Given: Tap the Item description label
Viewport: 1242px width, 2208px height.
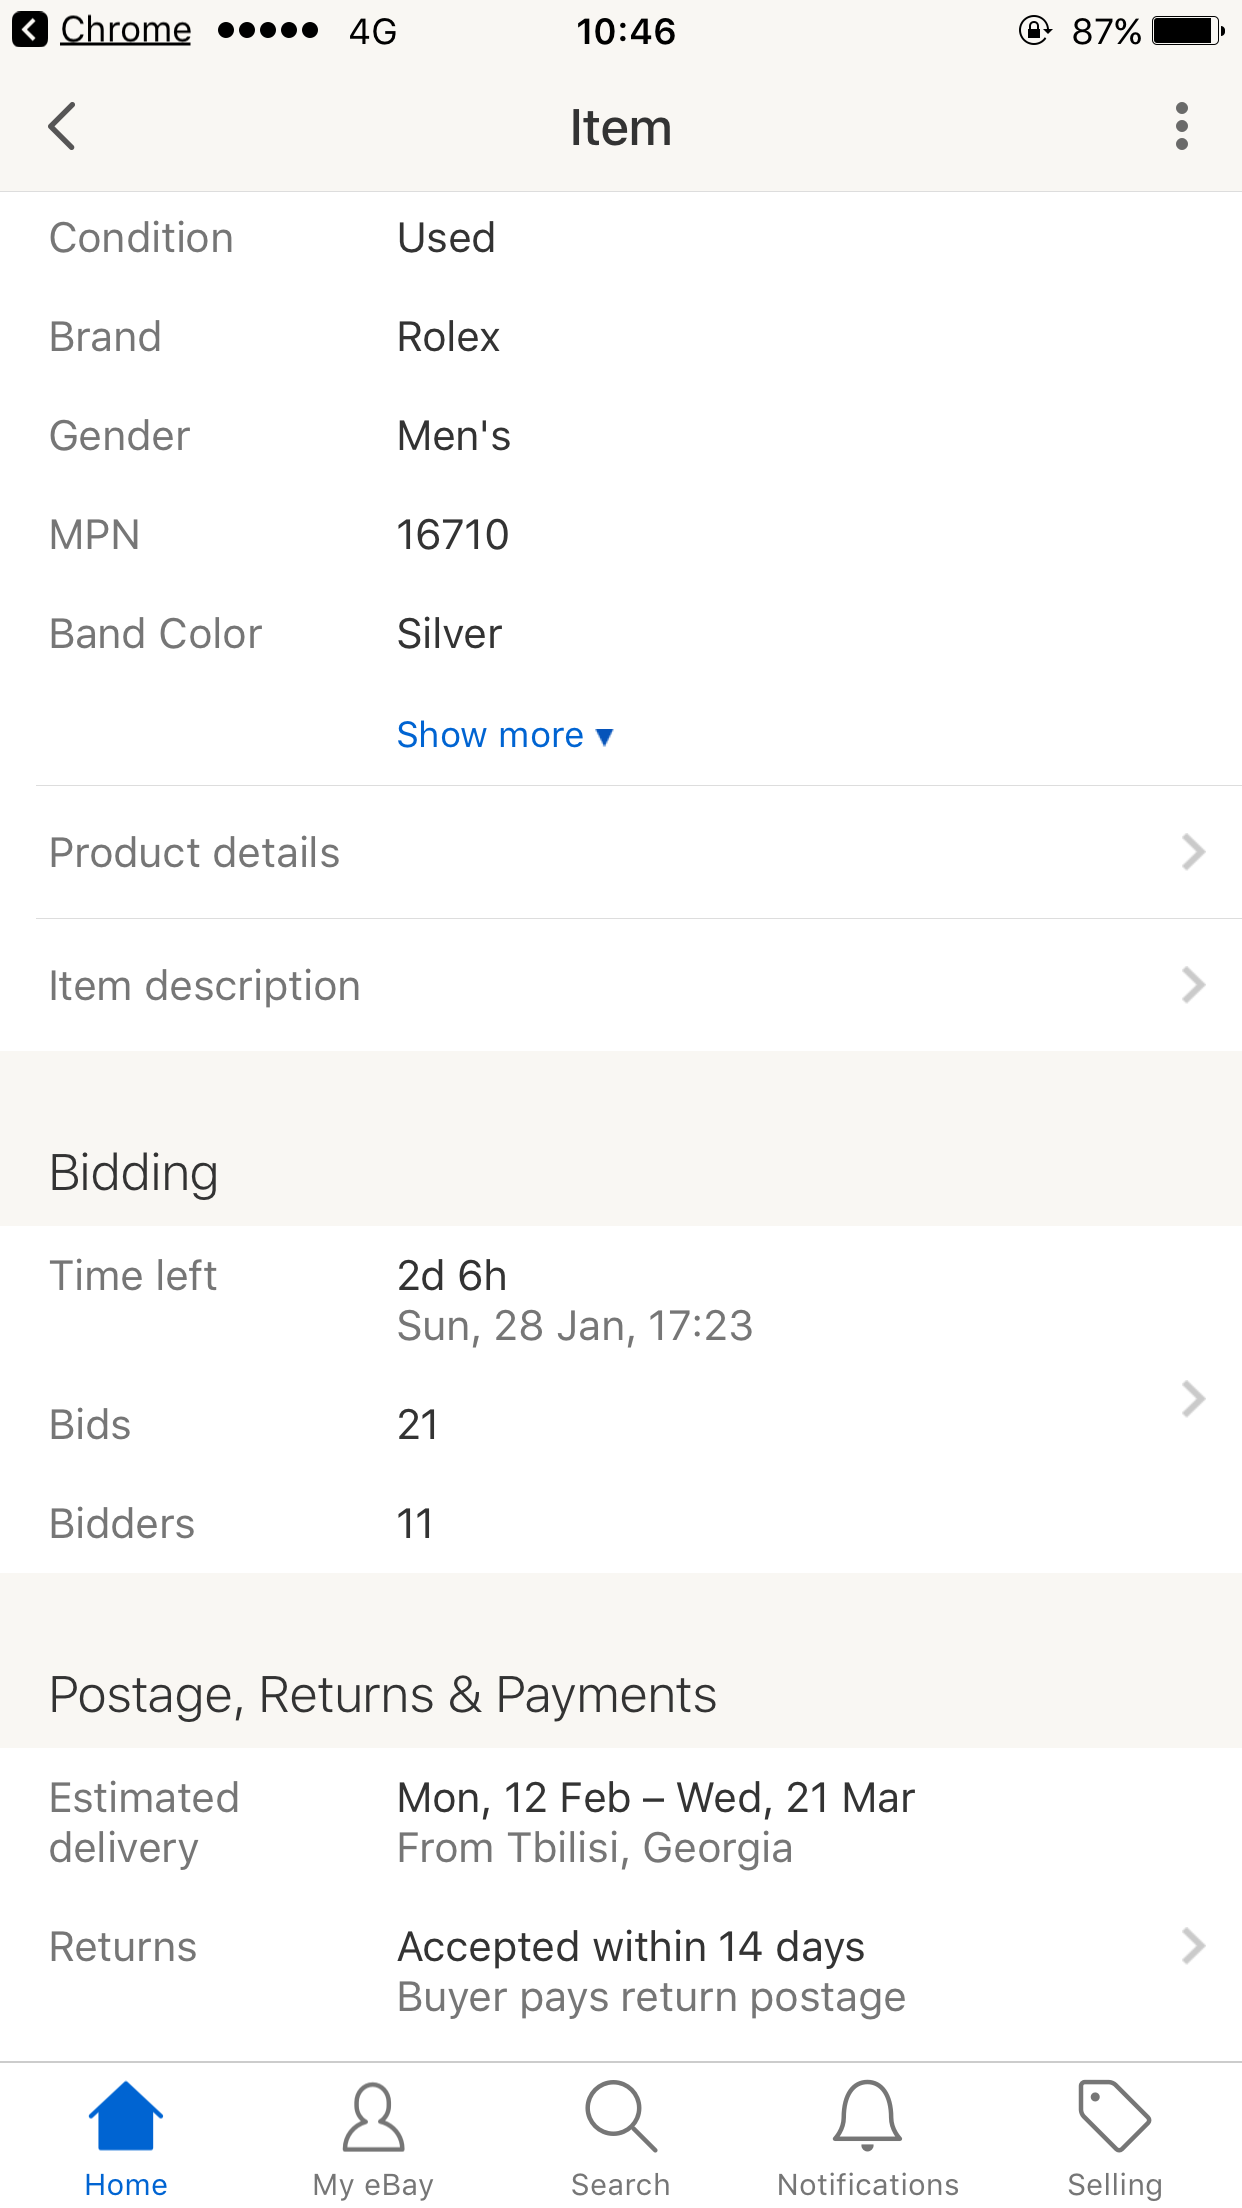Looking at the screenshot, I should [x=205, y=986].
